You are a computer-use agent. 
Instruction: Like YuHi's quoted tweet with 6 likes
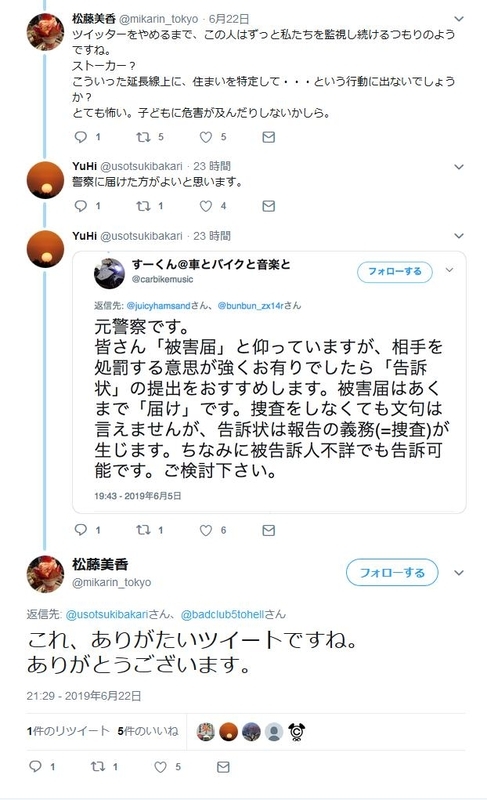click(x=206, y=530)
